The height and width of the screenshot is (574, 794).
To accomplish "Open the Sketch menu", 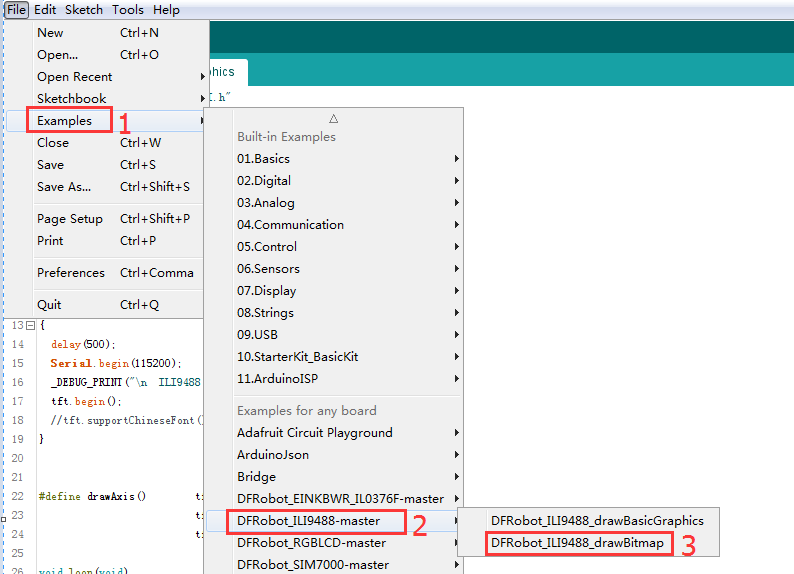I will tap(84, 10).
